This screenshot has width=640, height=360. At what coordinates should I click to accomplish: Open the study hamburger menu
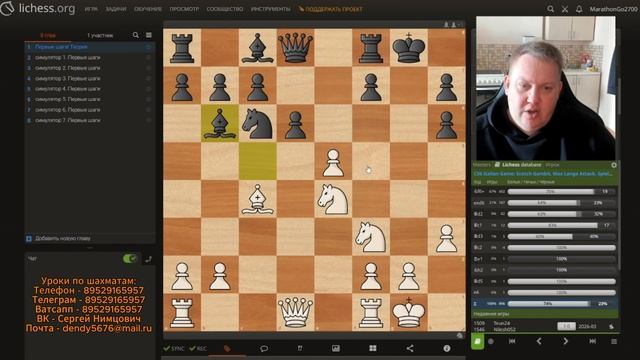click(149, 35)
